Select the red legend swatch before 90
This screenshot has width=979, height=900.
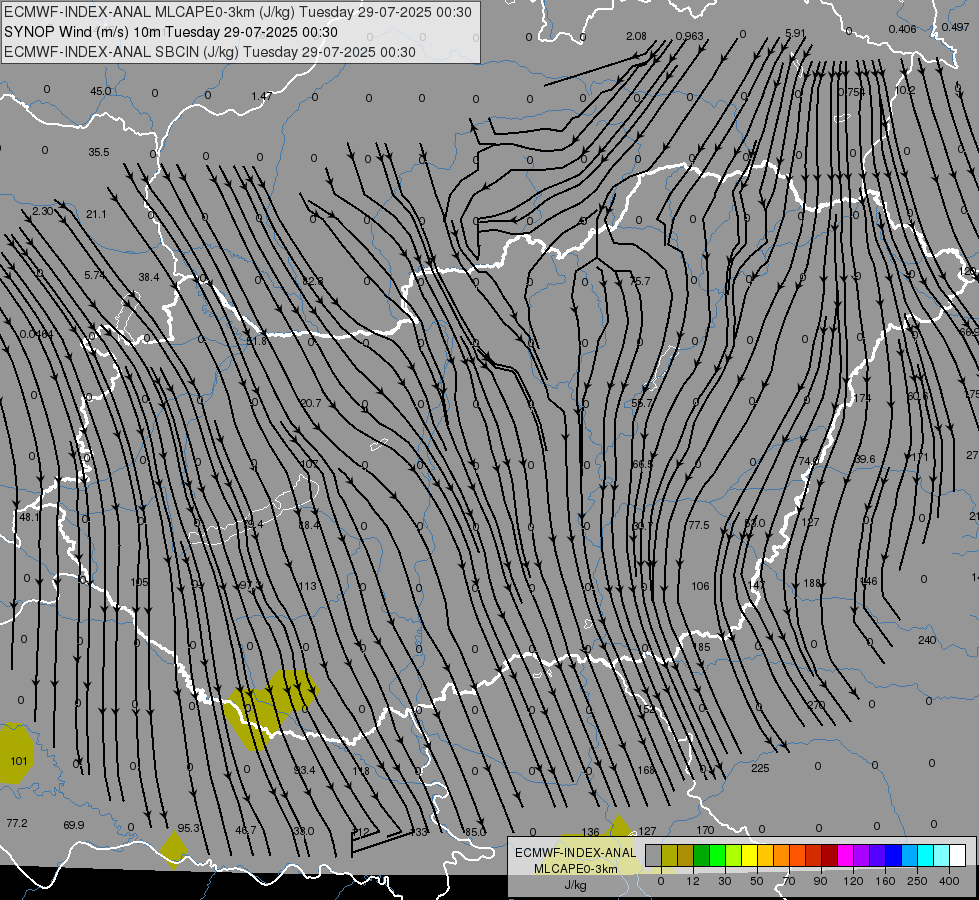(x=814, y=855)
